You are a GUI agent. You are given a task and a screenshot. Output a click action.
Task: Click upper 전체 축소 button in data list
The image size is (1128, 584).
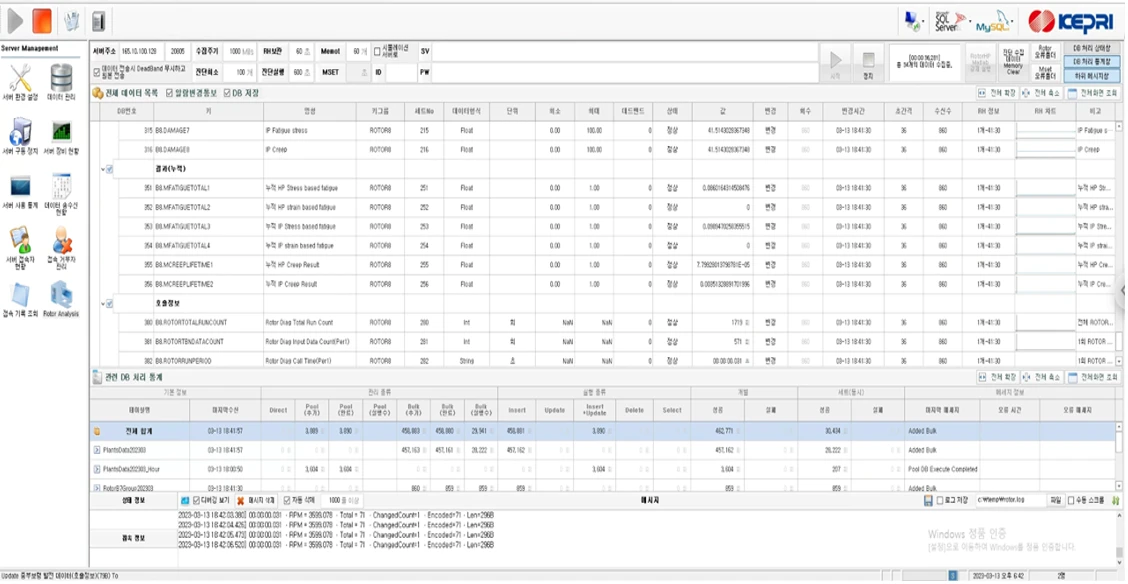tap(1040, 93)
